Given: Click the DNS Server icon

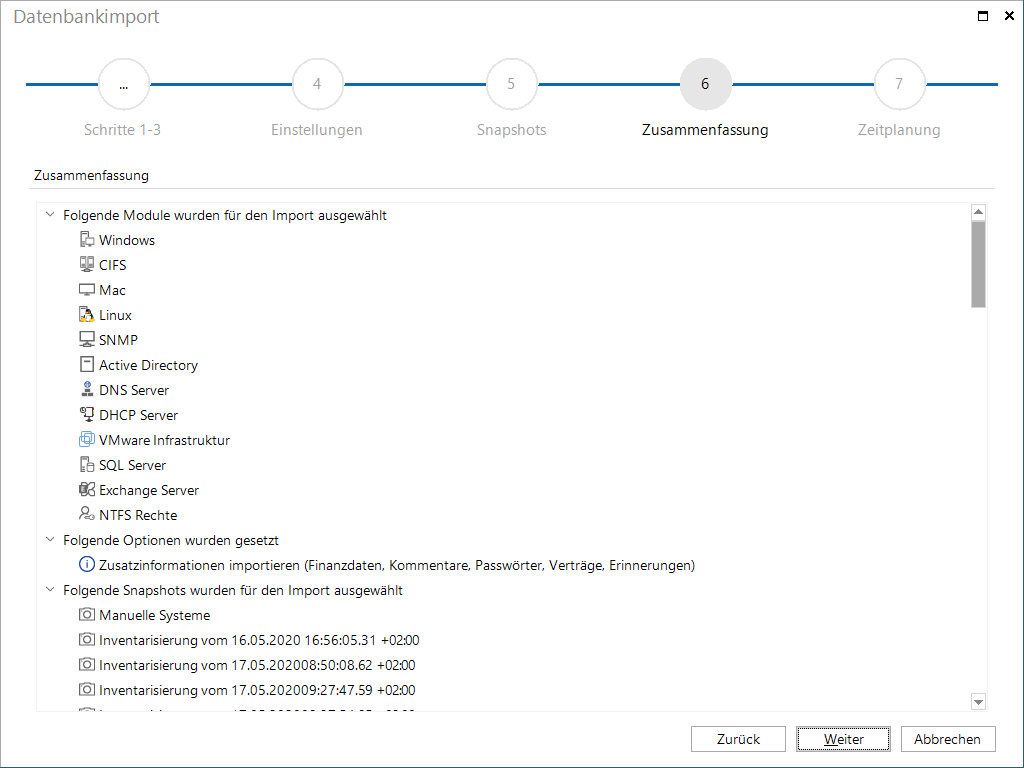Looking at the screenshot, I should 87,389.
